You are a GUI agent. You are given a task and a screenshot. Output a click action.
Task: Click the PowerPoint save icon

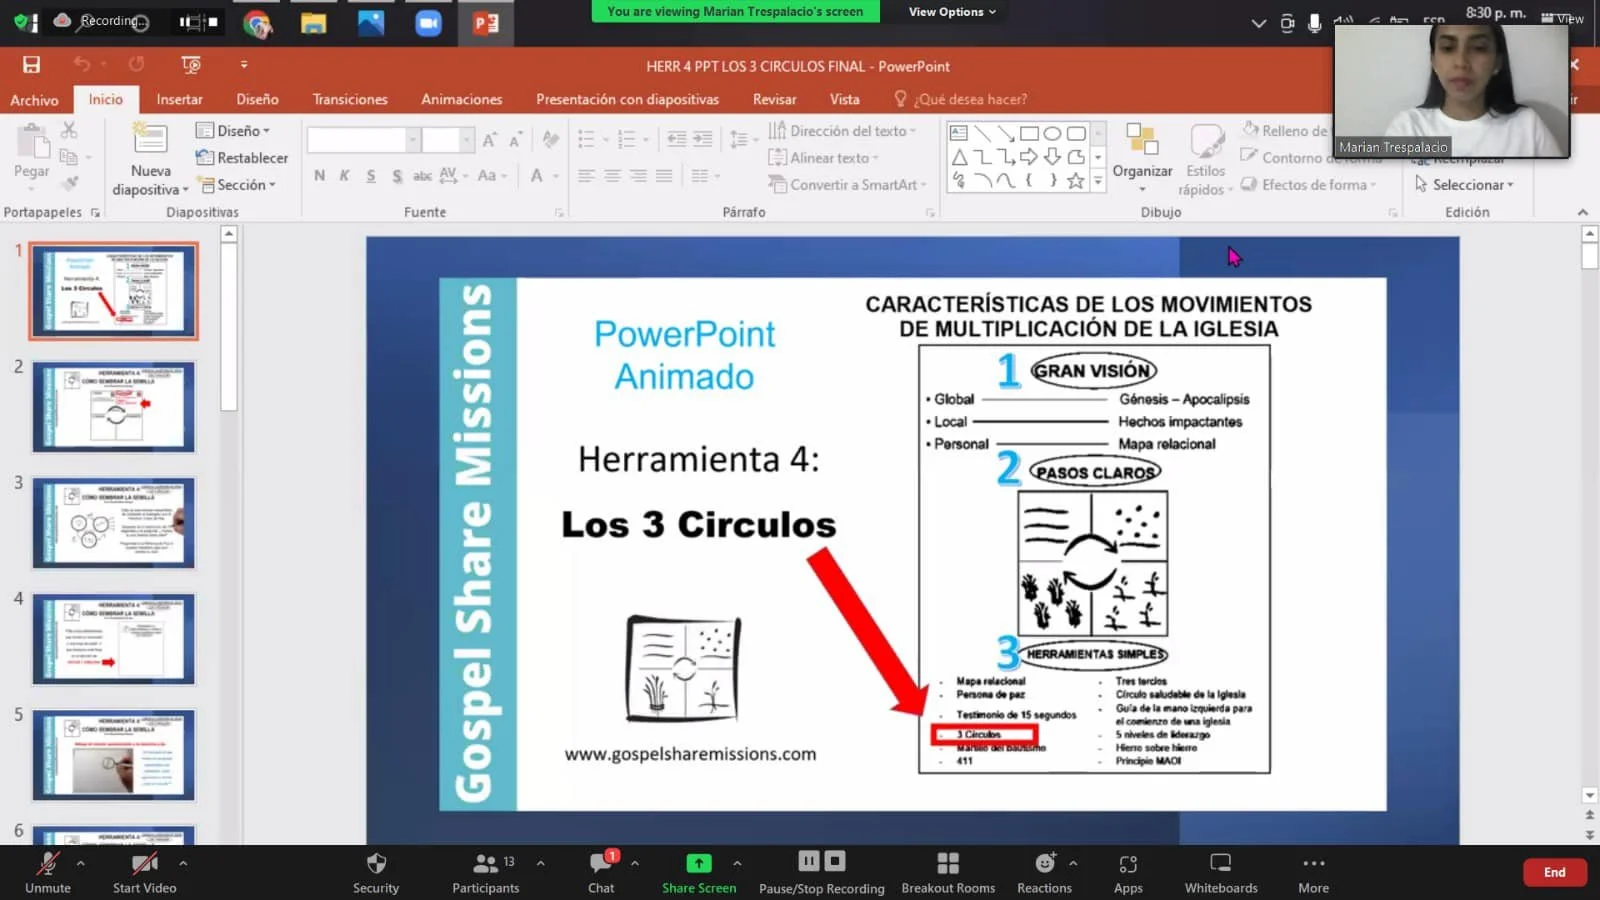(x=31, y=65)
